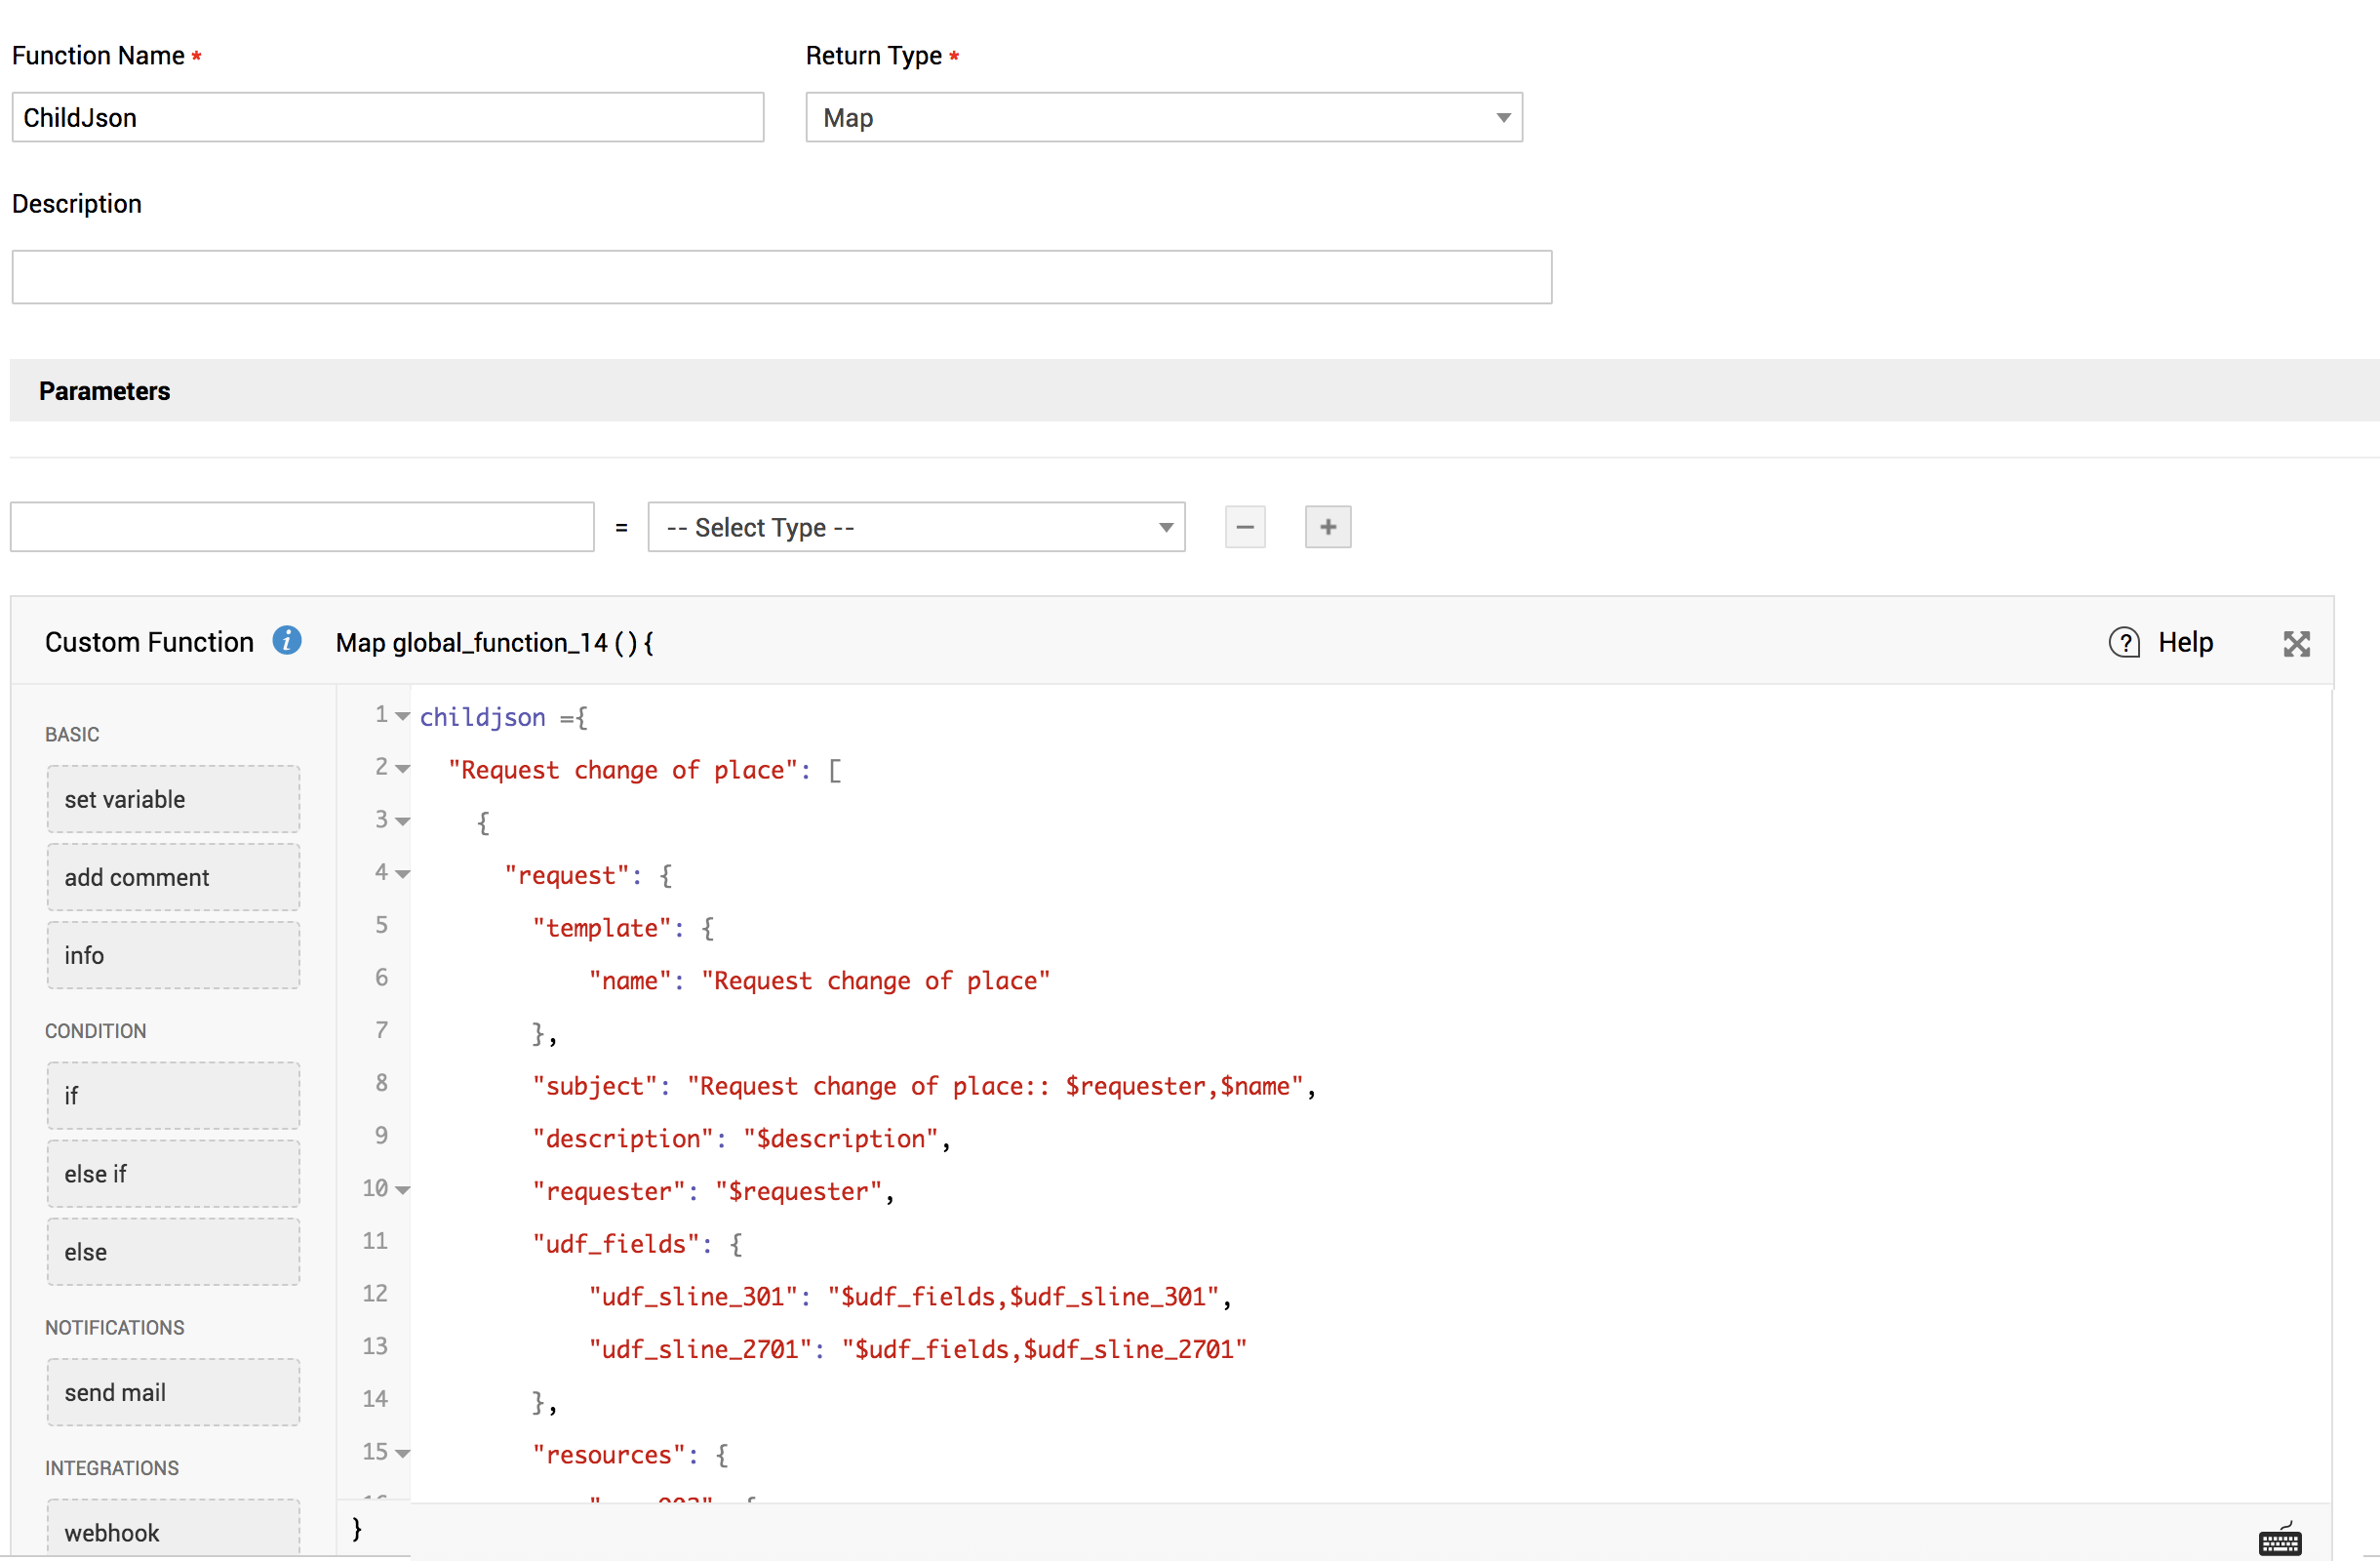This screenshot has width=2380, height=1561.
Task: Collapse code fold at line 2
Action: pyautogui.click(x=403, y=768)
